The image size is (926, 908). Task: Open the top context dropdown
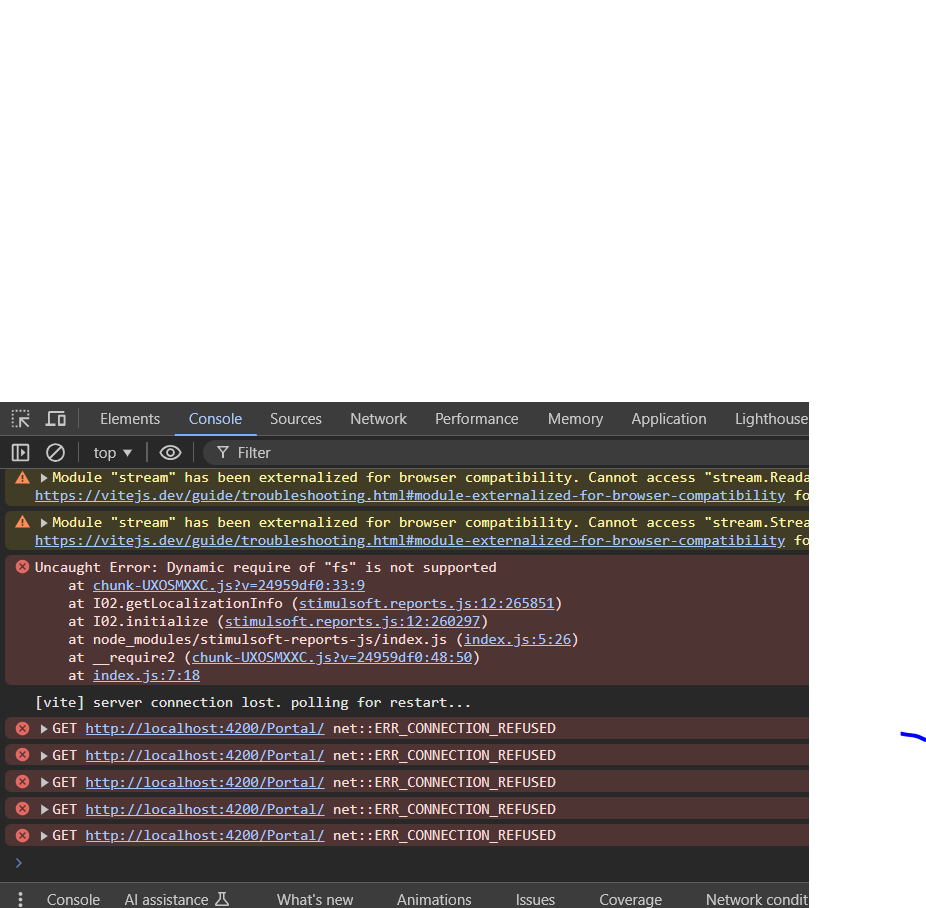pos(112,453)
